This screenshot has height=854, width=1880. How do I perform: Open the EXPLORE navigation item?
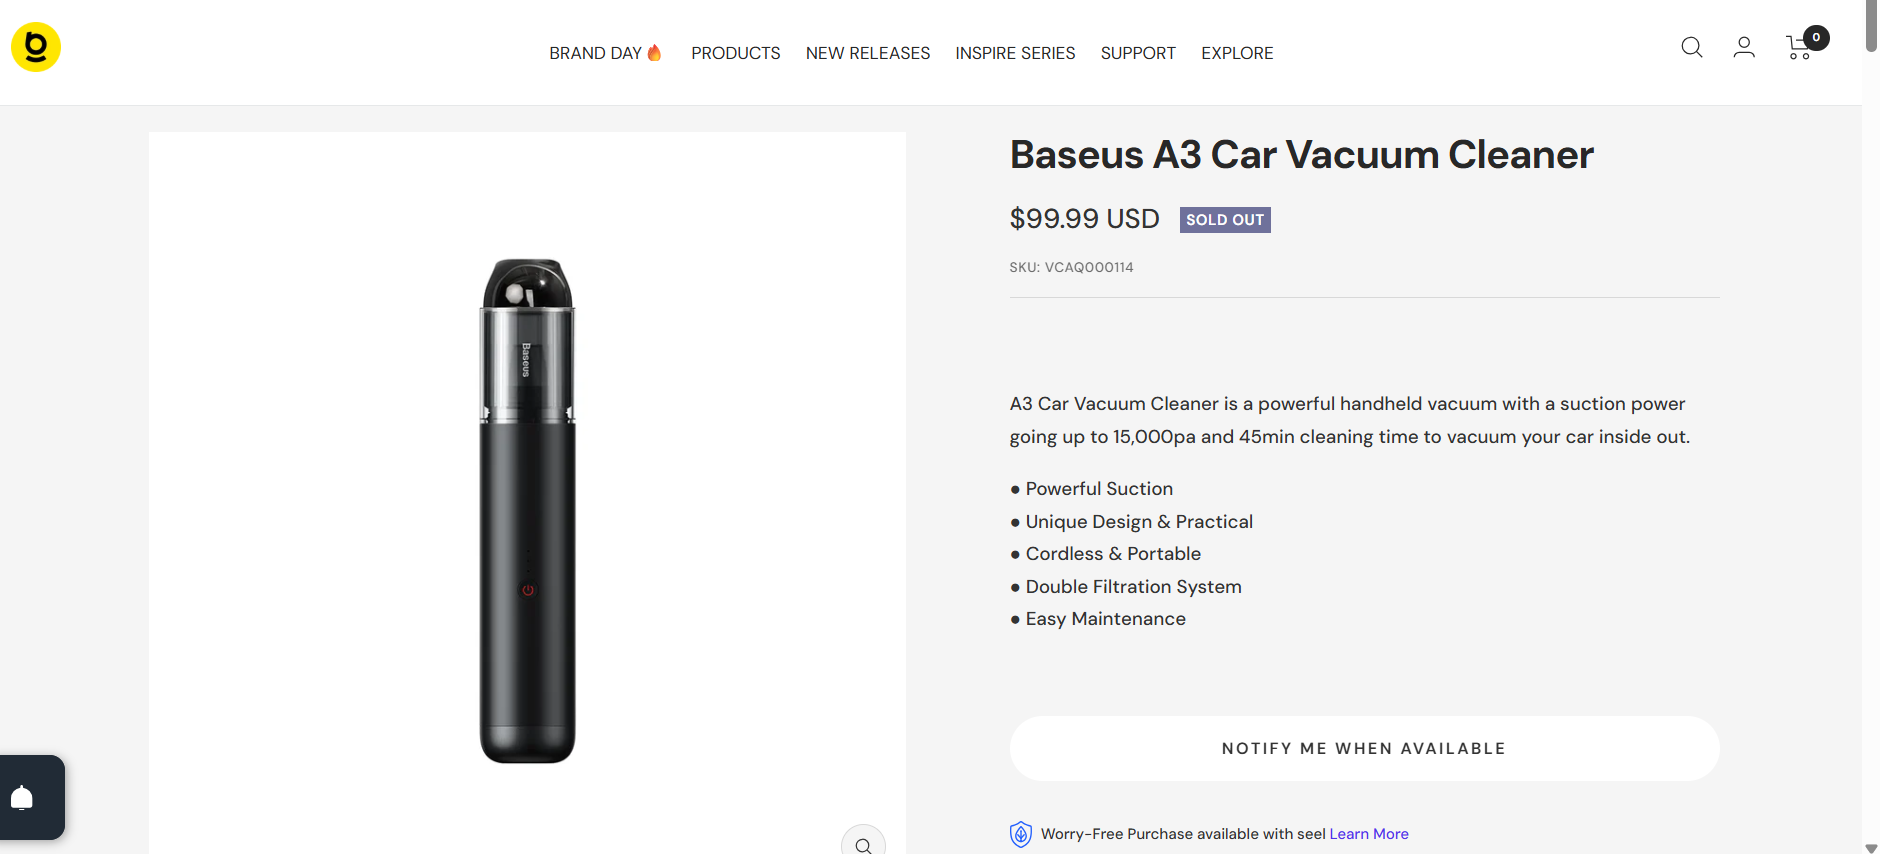(x=1237, y=53)
